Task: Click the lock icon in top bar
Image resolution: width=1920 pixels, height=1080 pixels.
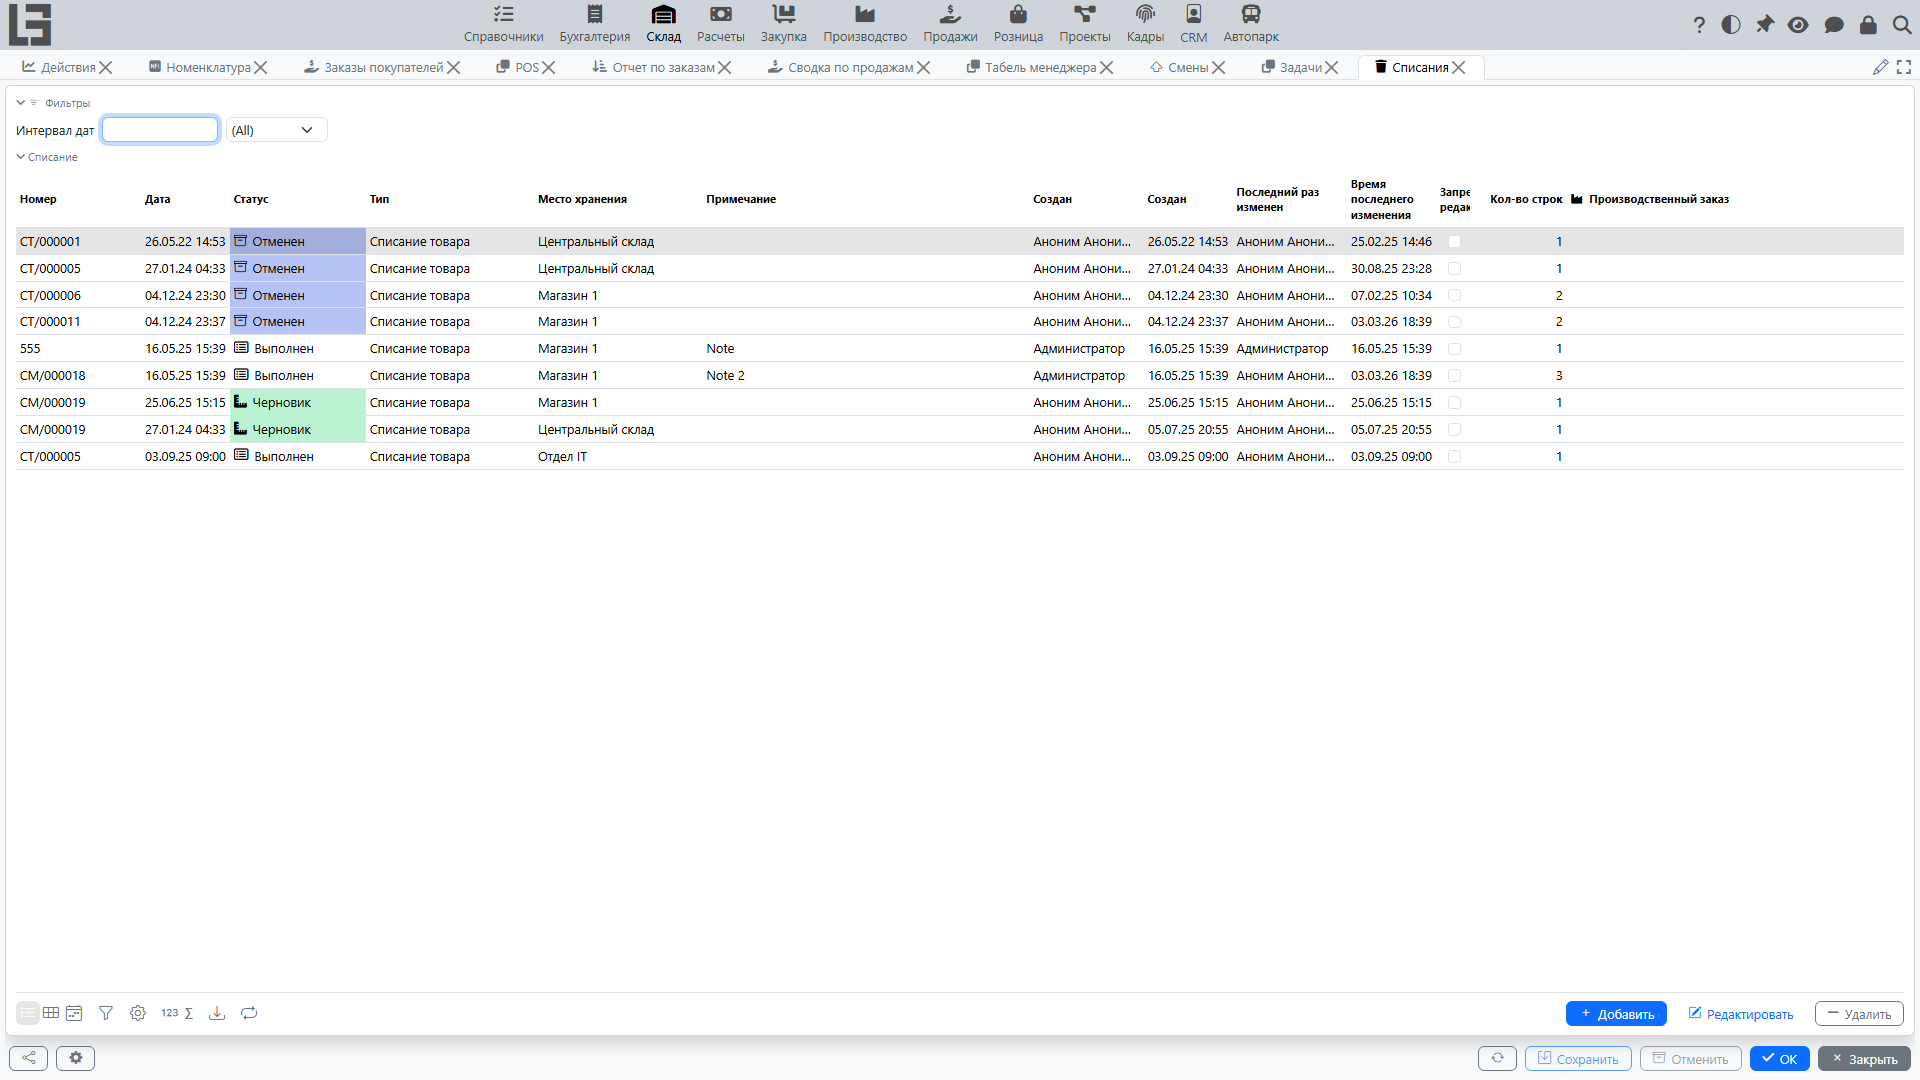Action: point(1868,25)
